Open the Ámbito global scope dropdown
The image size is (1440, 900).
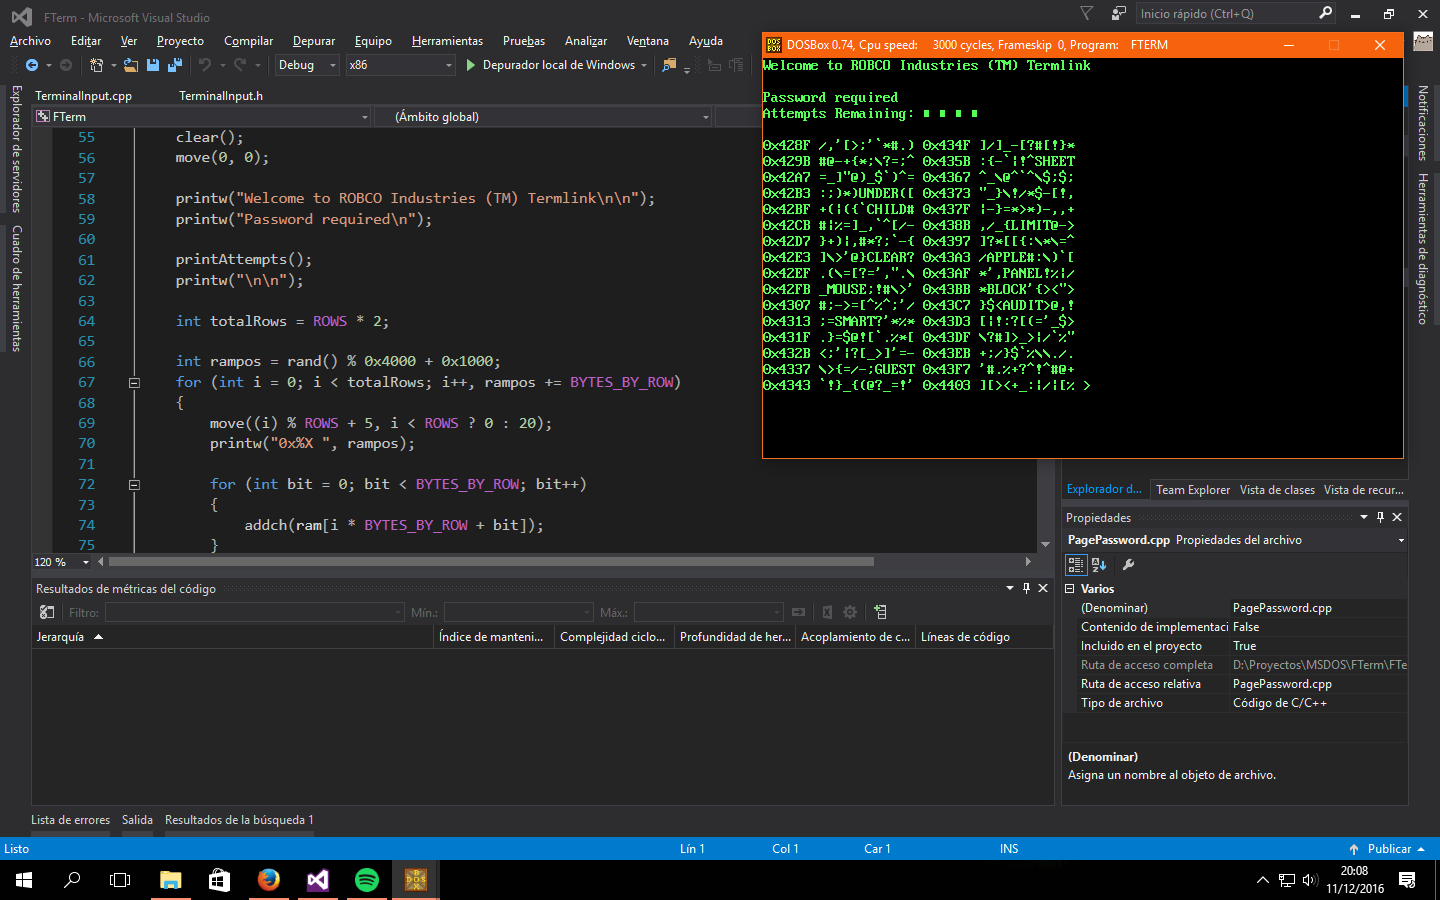(543, 117)
